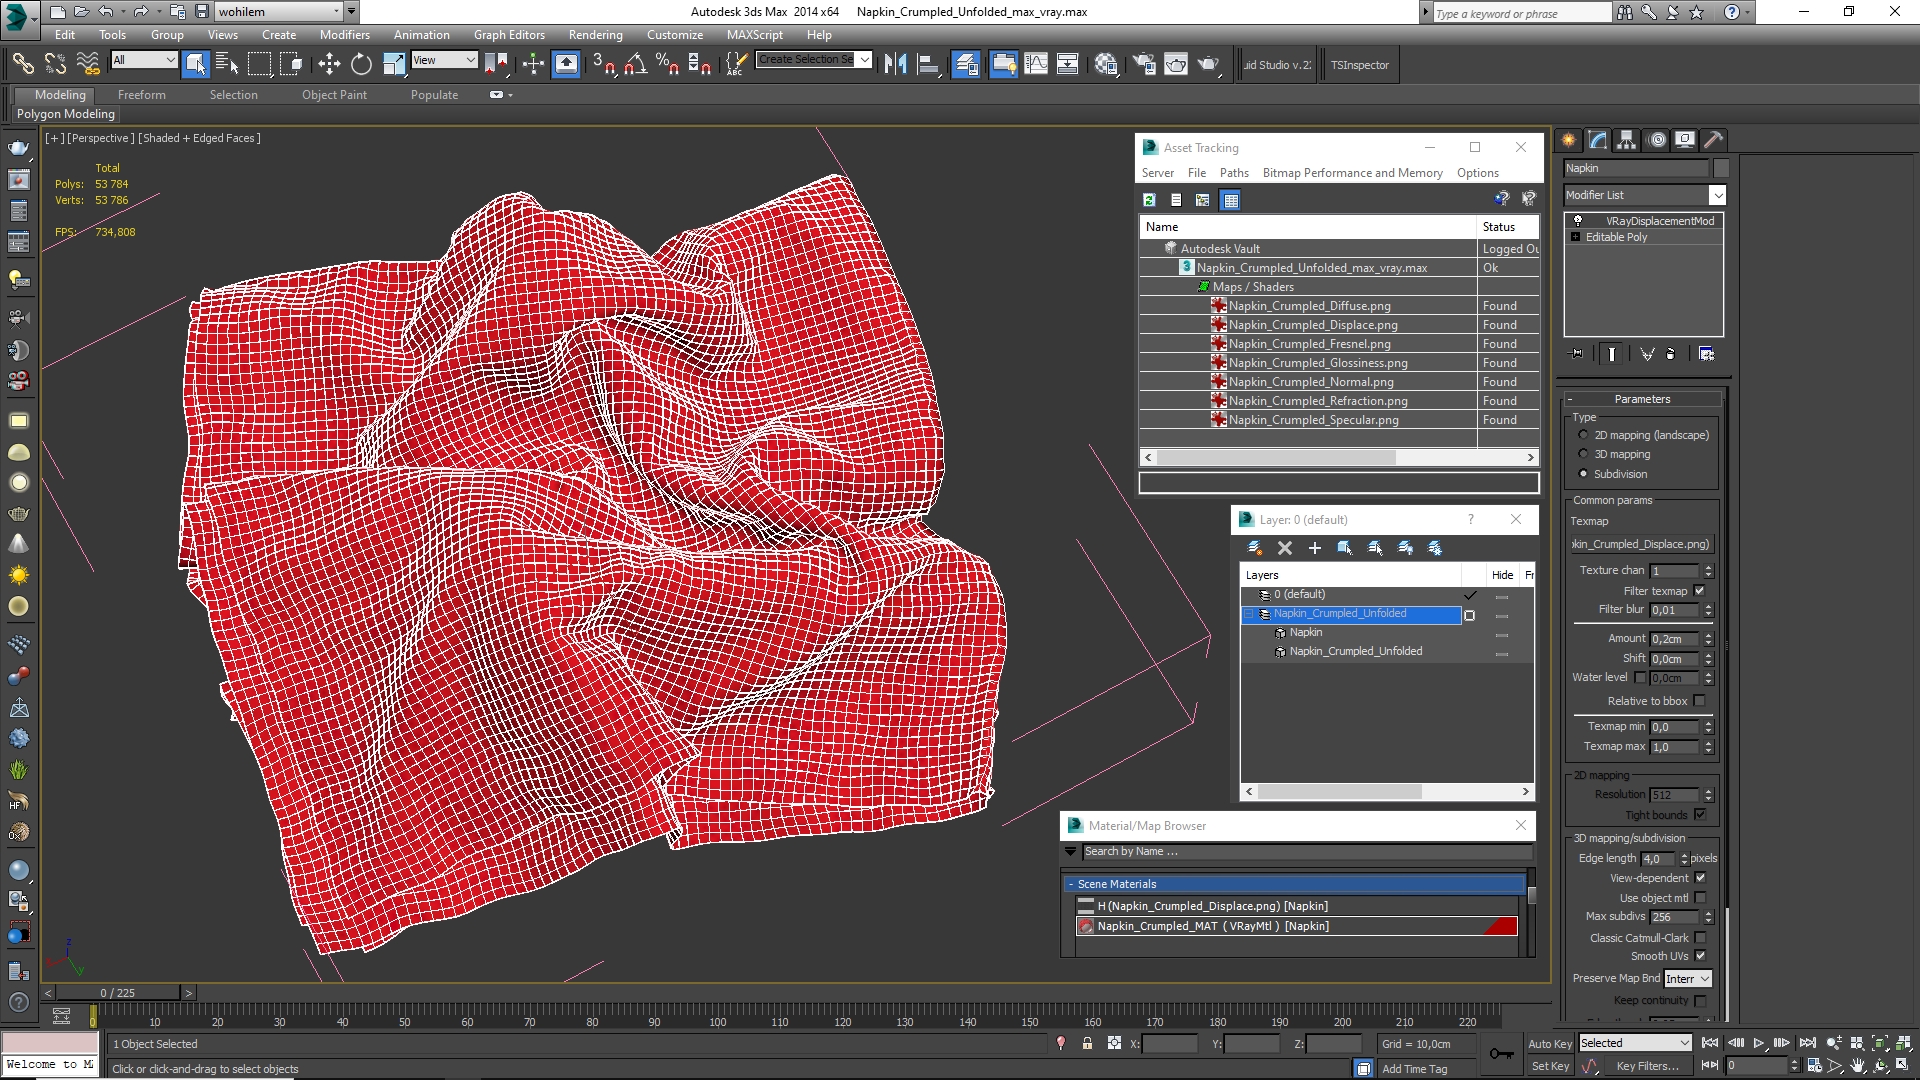Toggle the Percent Snap icon
The width and height of the screenshot is (1920, 1080).
tap(667, 64)
